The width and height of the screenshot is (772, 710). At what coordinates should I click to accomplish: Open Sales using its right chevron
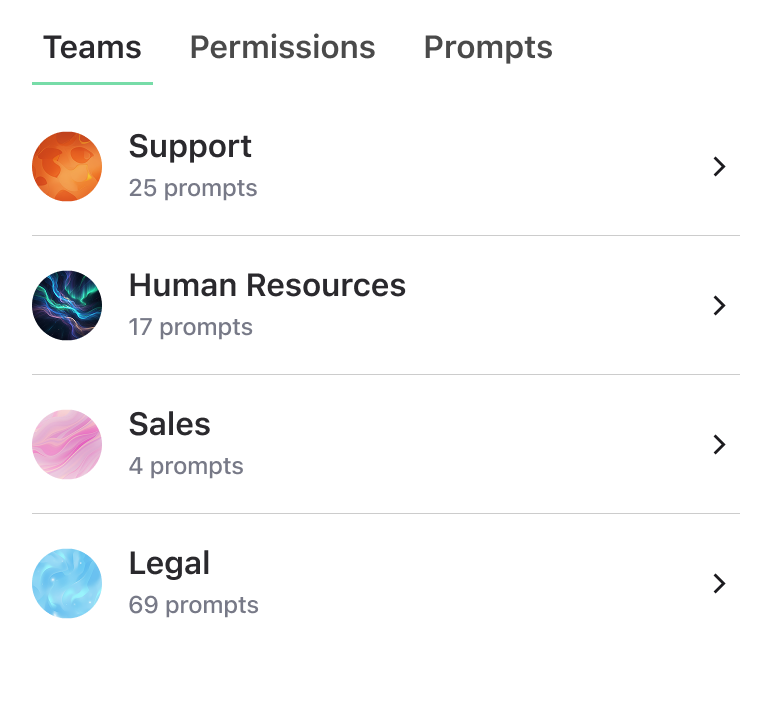tap(718, 445)
